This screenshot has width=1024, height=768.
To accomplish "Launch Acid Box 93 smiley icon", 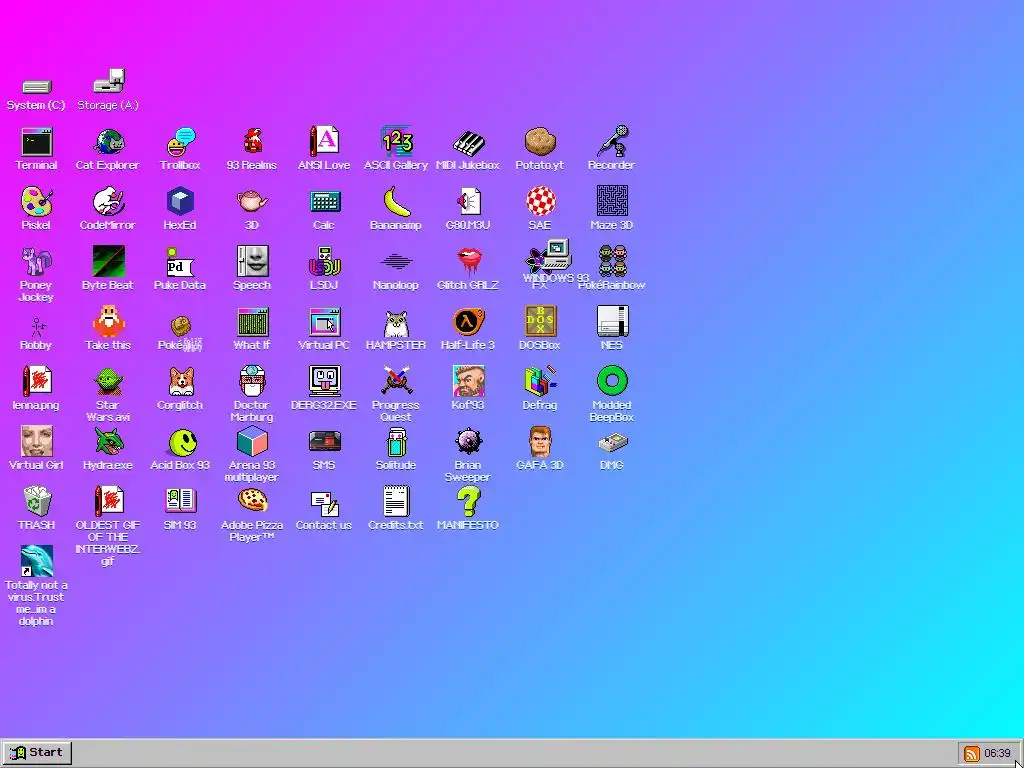I will 180,442.
